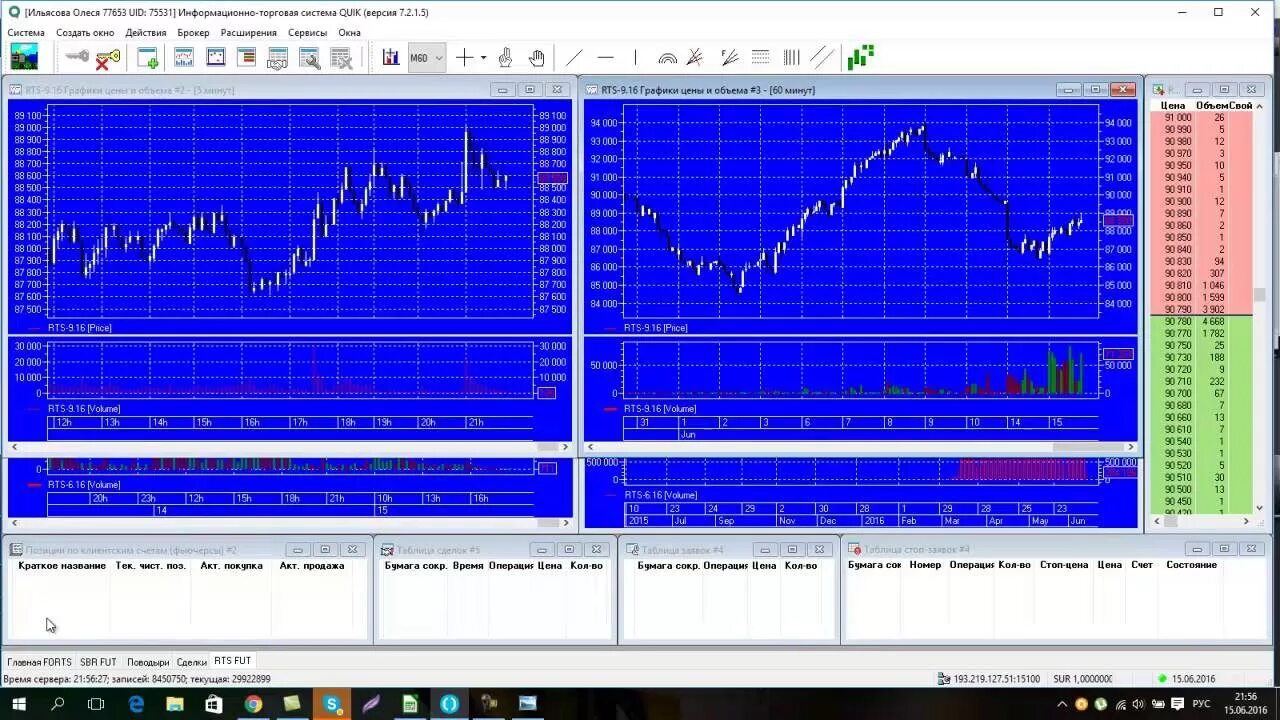
Task: Open Microsoft Edge from the taskbar
Action: click(136, 704)
